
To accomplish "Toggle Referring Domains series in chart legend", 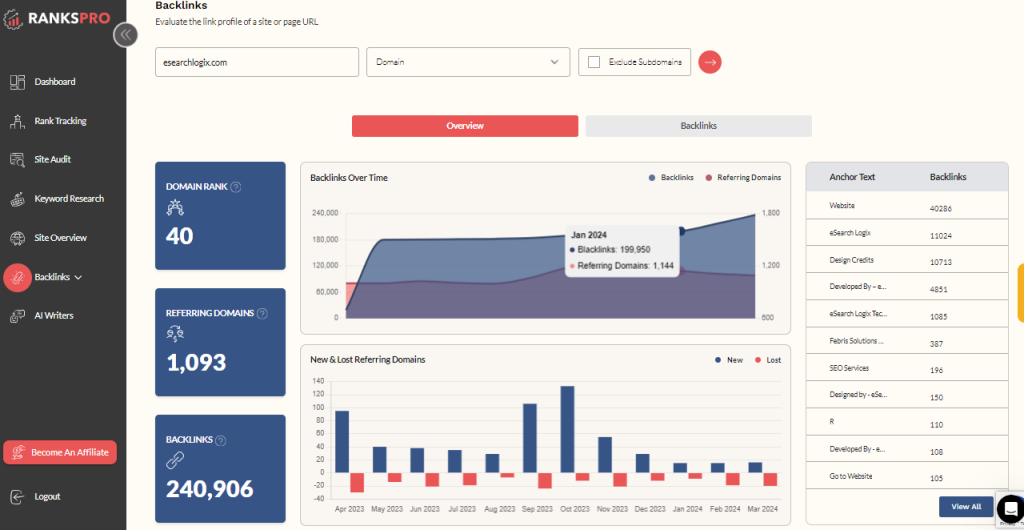I will click(x=743, y=178).
